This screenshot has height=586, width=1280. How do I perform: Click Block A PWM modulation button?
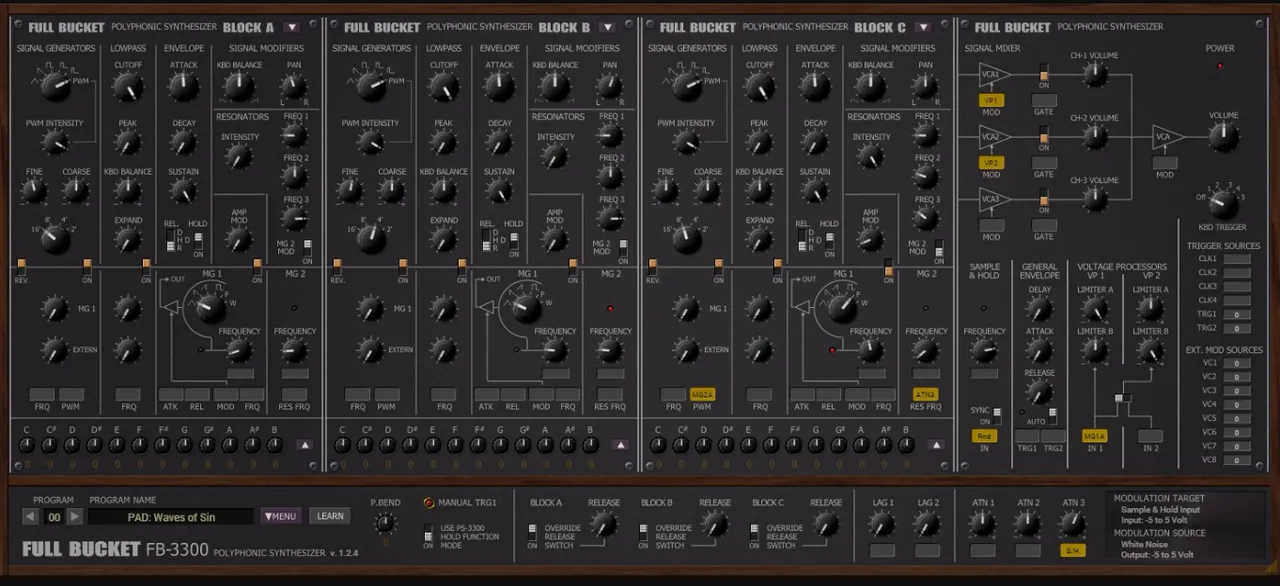point(71,394)
